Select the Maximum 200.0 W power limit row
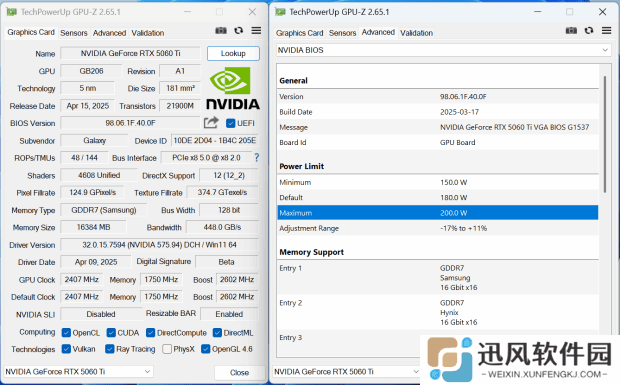 (x=438, y=213)
